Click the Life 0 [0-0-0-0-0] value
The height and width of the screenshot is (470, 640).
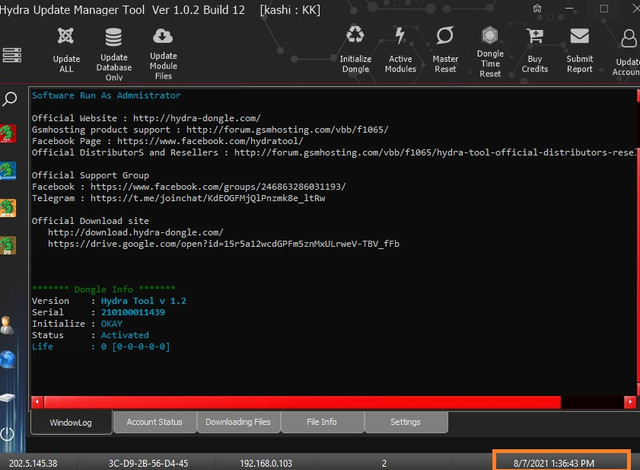pyautogui.click(x=136, y=347)
